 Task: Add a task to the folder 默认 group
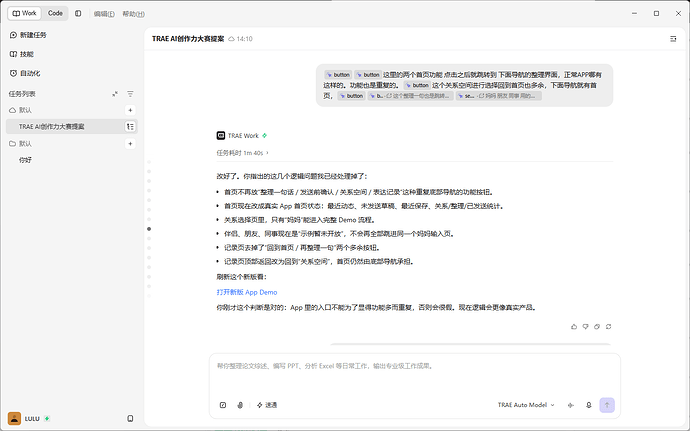point(130,144)
